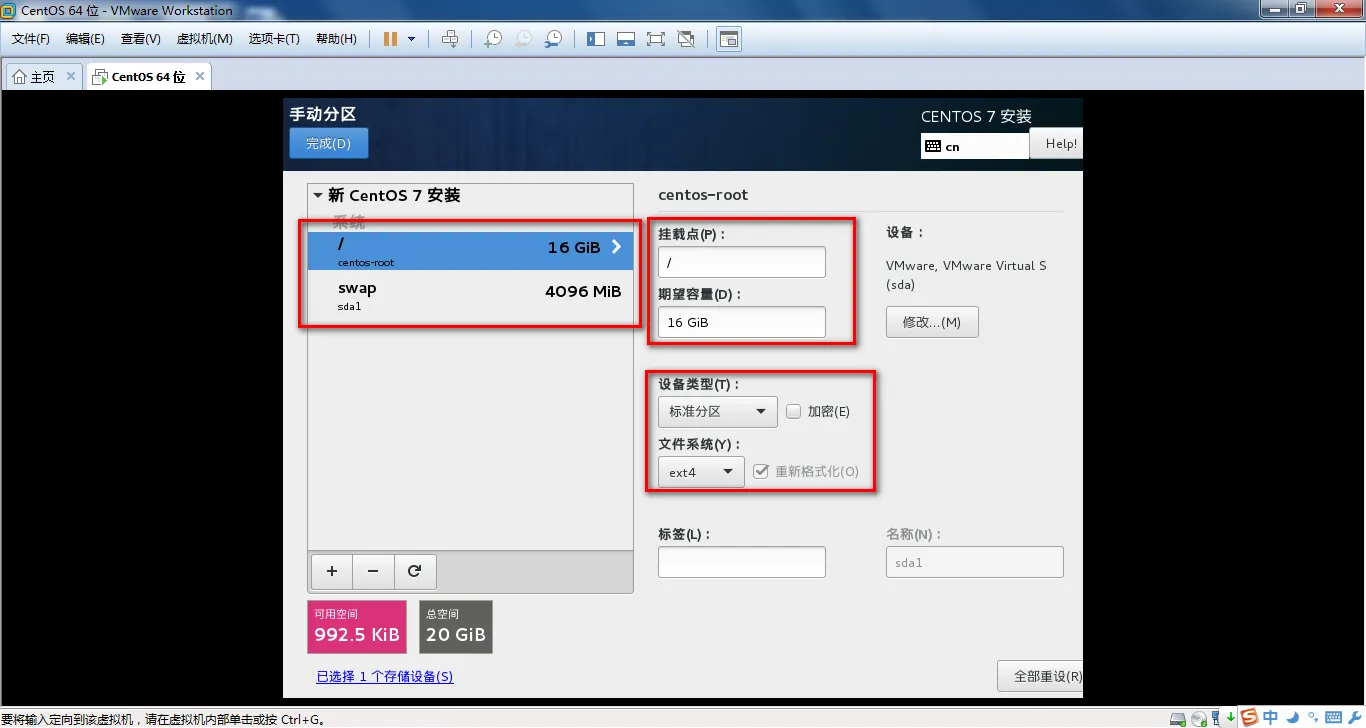
Task: Open the 设备类型(T) dropdown showing 标准分区
Action: [718, 411]
